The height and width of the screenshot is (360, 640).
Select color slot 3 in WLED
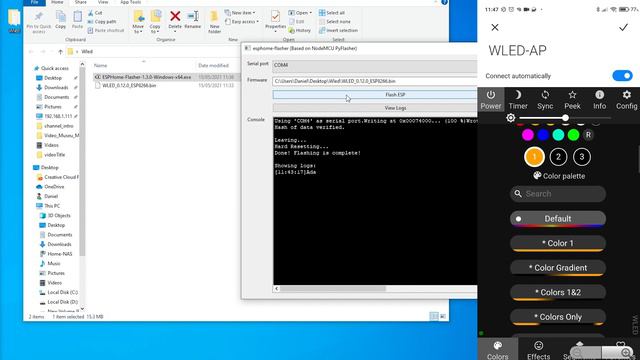coord(582,157)
